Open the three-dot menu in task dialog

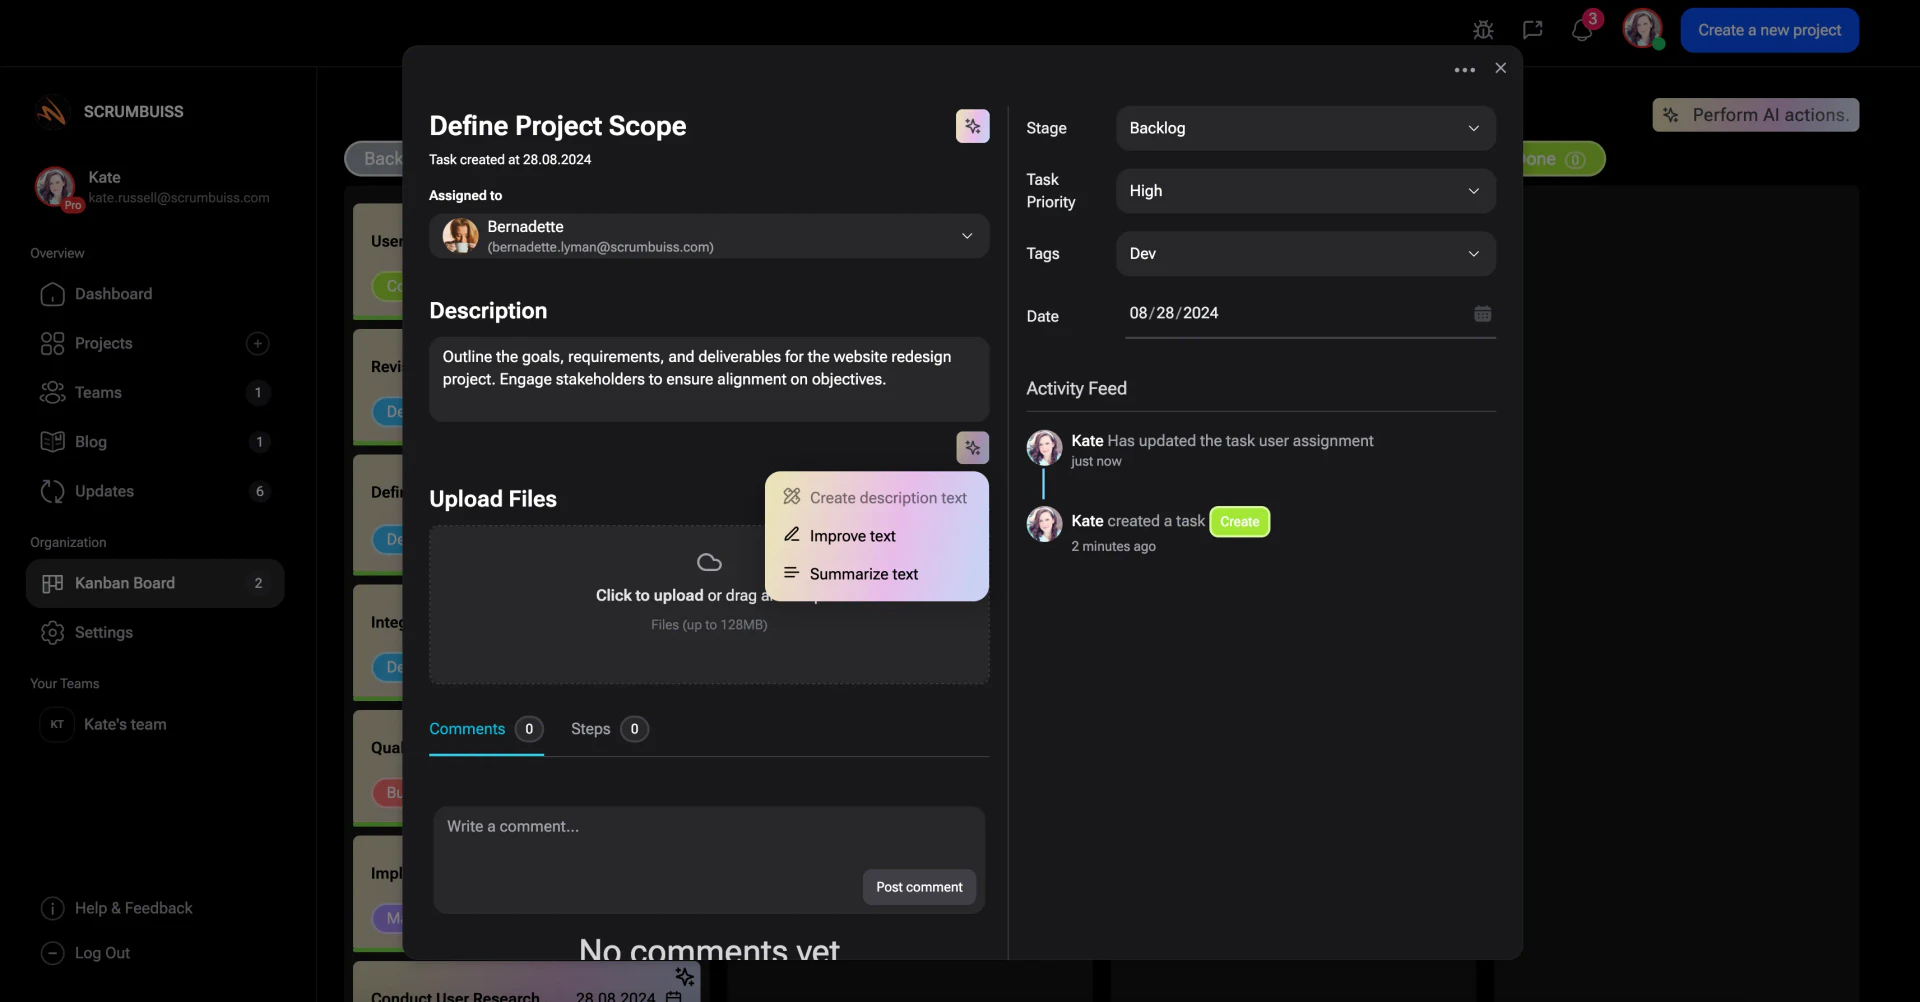(x=1463, y=69)
